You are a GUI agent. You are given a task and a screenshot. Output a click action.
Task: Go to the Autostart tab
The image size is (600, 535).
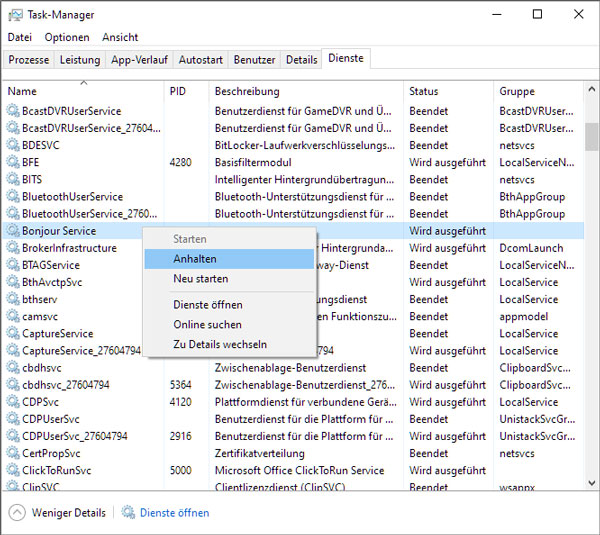[201, 60]
